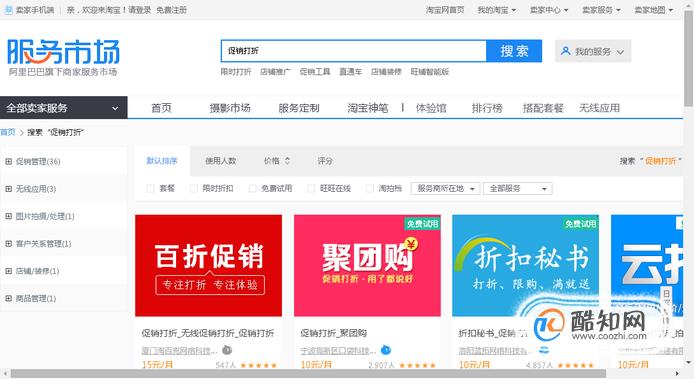Open the 促销打折_无线促销打折 title link
The height and width of the screenshot is (379, 694).
pos(208,333)
